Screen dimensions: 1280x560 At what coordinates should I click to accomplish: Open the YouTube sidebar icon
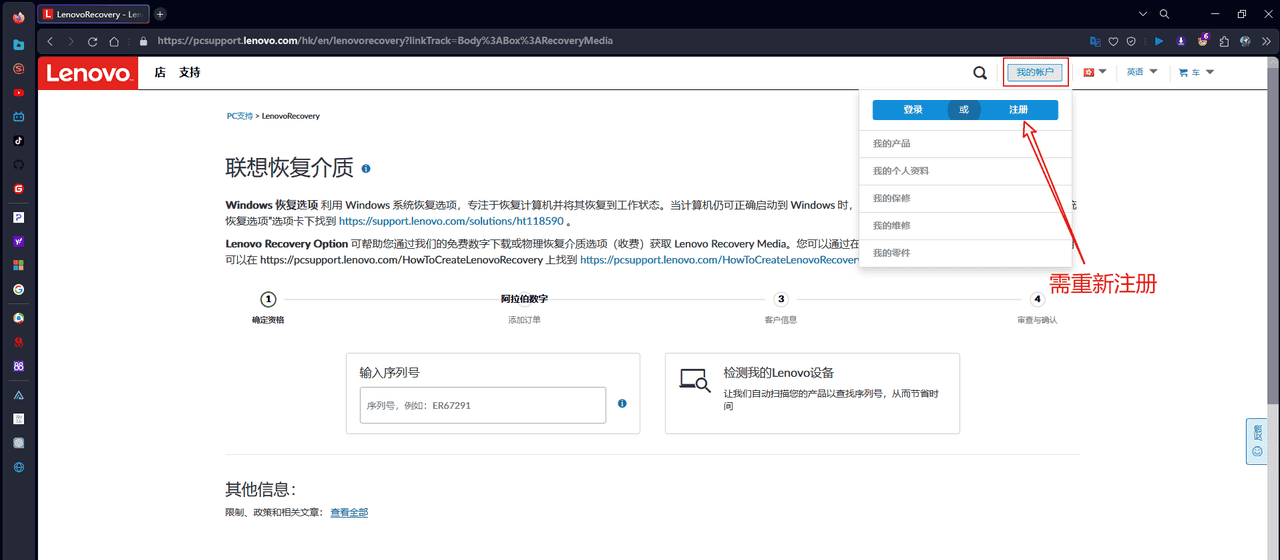coord(18,93)
